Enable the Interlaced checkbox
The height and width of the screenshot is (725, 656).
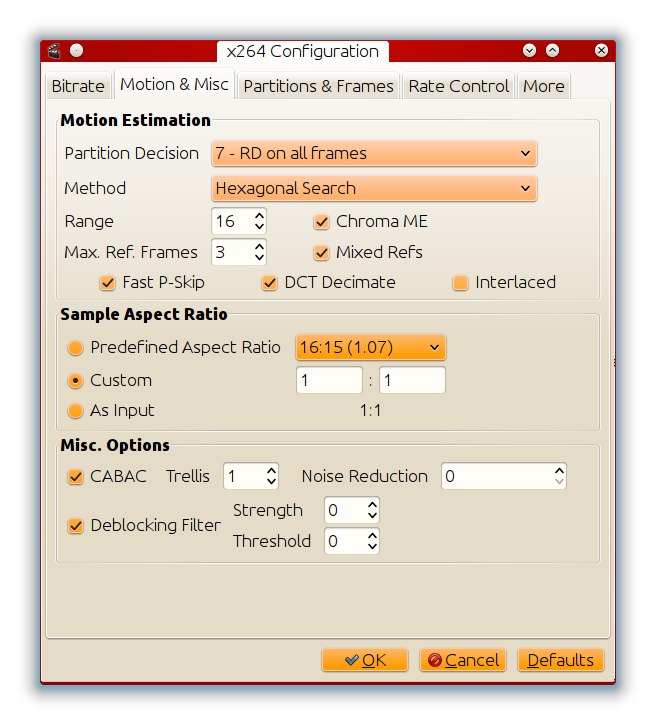coord(460,283)
